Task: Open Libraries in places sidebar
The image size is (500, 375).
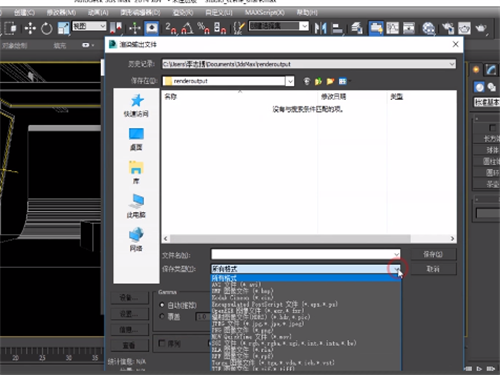Action: click(x=136, y=172)
